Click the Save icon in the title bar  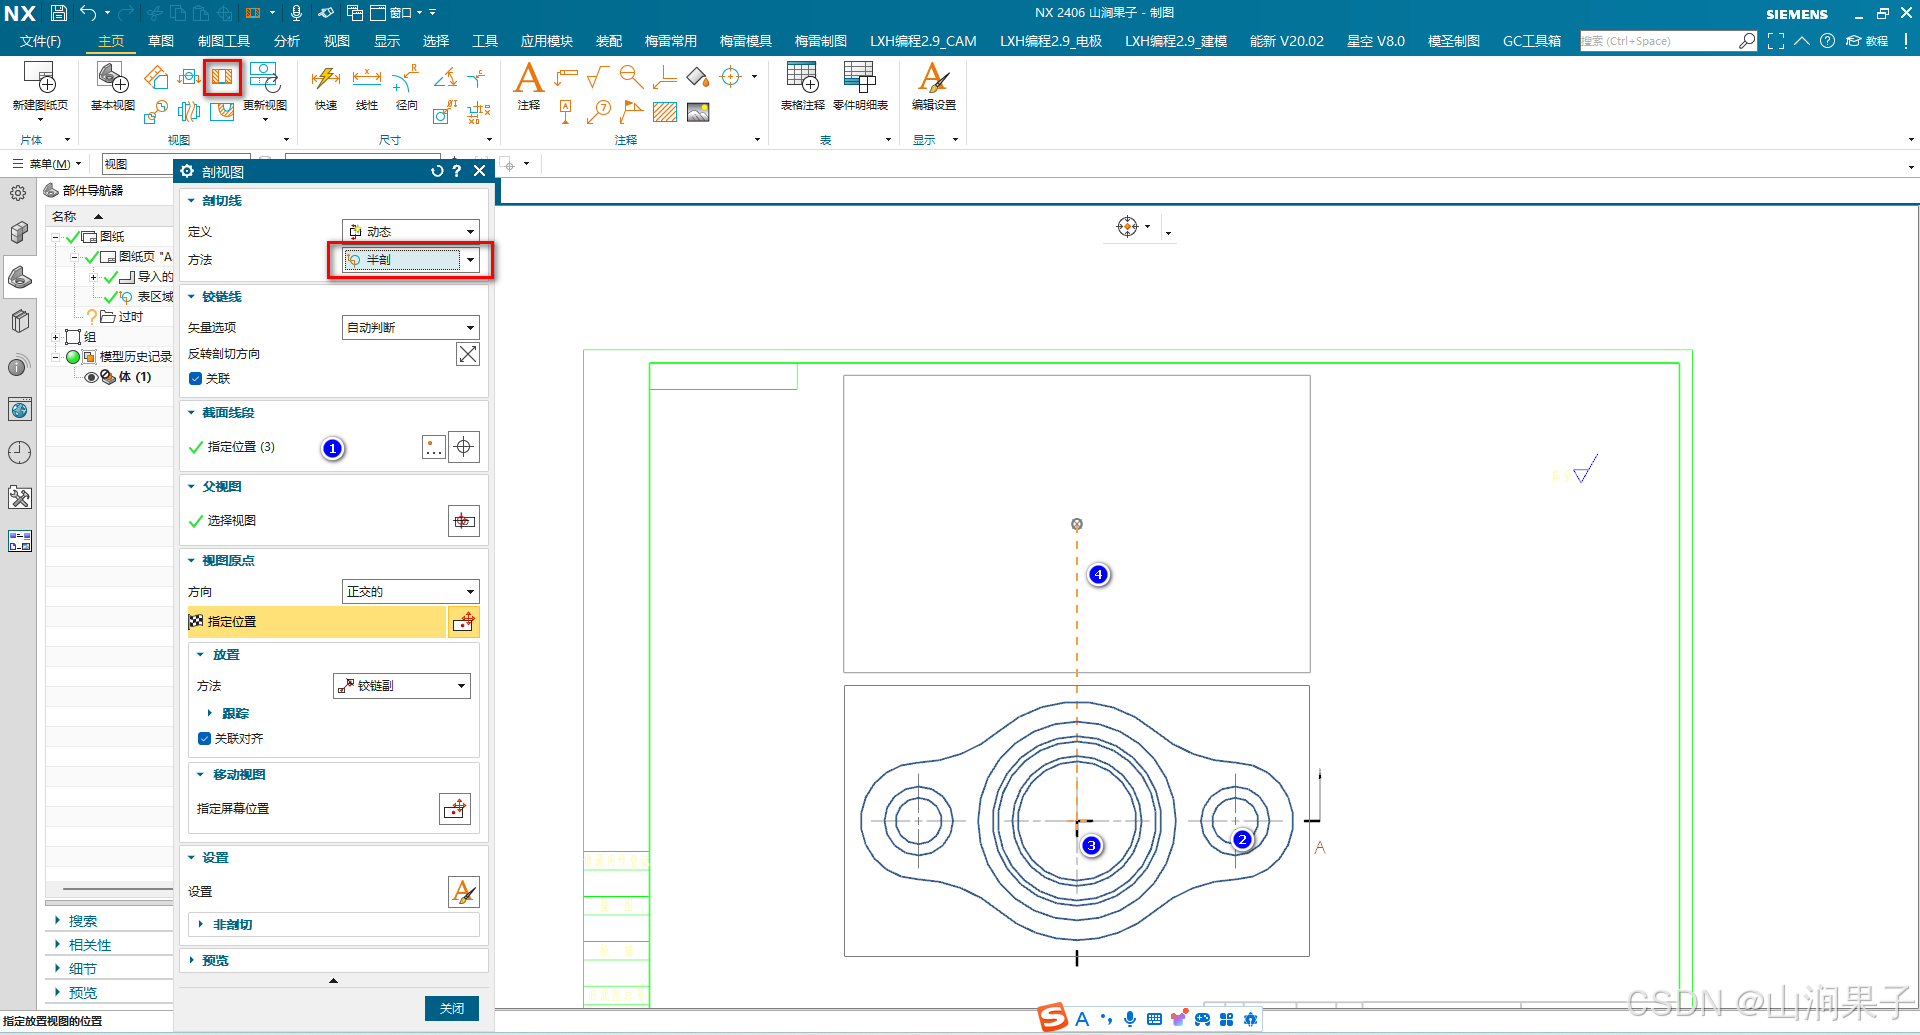point(59,13)
